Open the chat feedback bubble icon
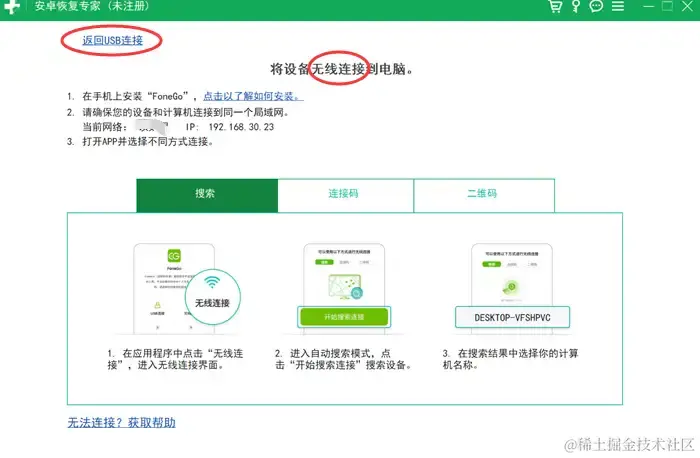This screenshot has width=700, height=458. coord(596,6)
